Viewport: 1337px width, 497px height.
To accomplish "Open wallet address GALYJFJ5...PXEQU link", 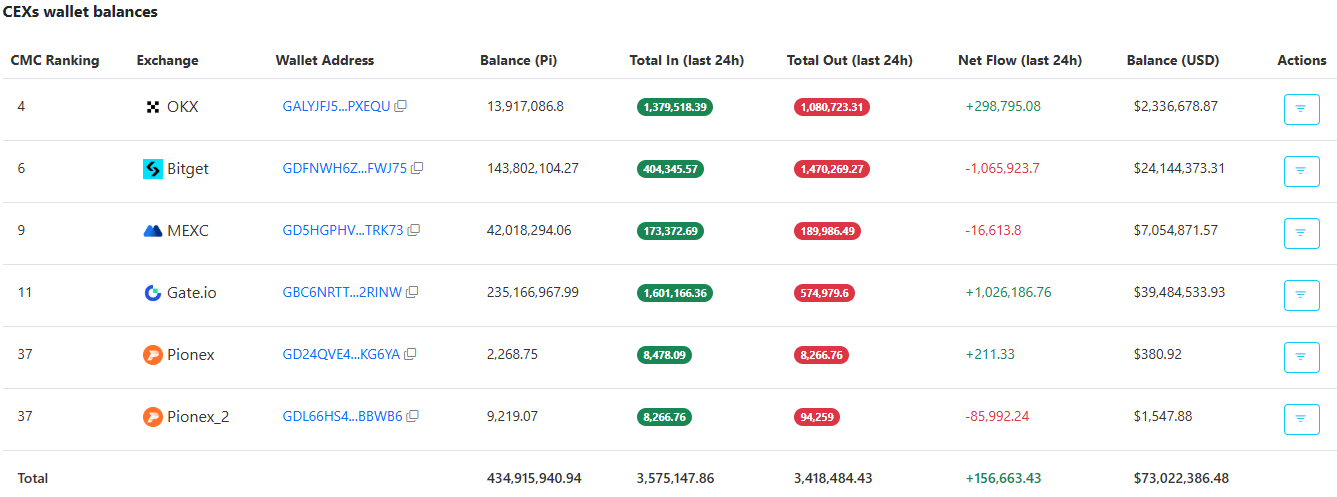I will (x=336, y=106).
